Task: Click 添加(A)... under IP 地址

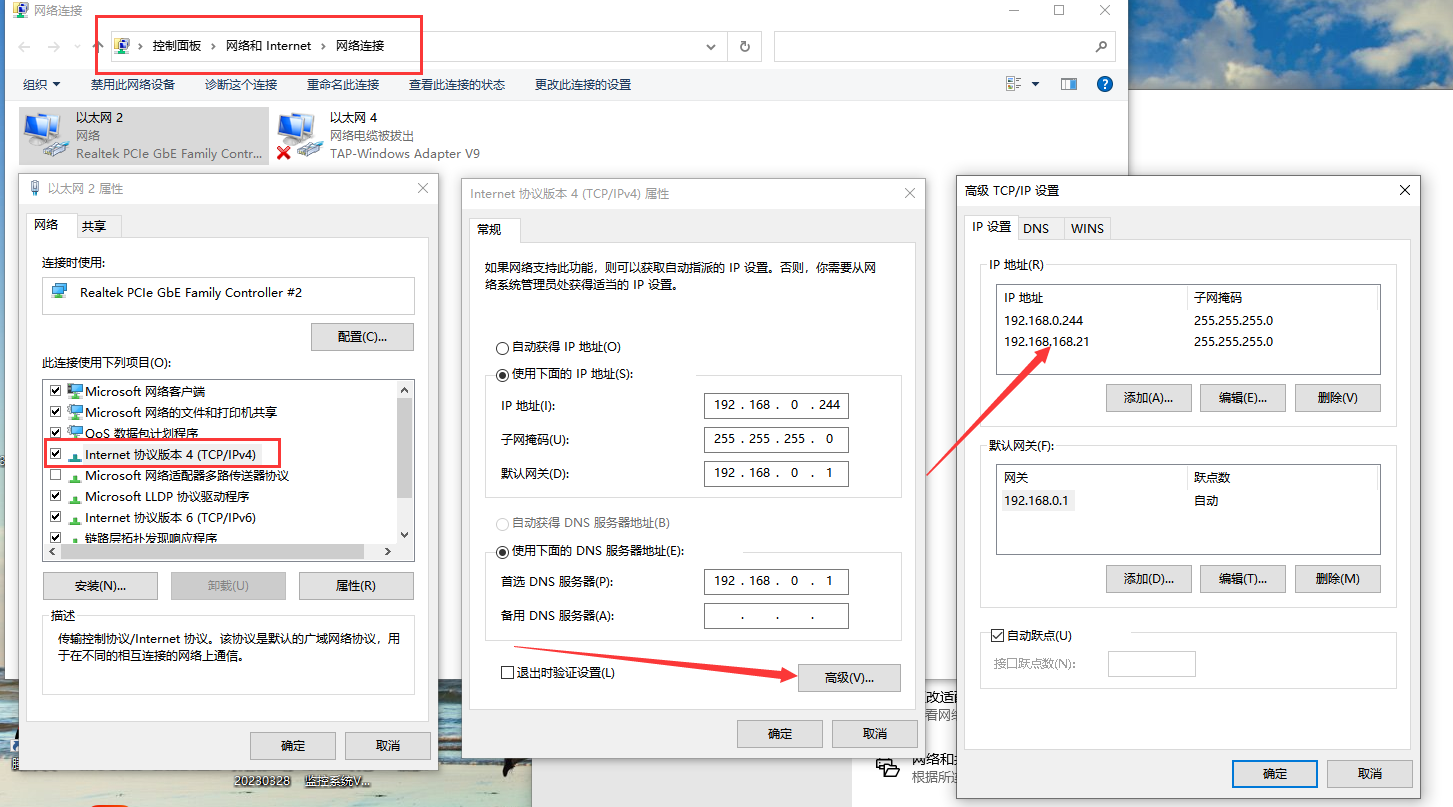Action: point(1148,397)
